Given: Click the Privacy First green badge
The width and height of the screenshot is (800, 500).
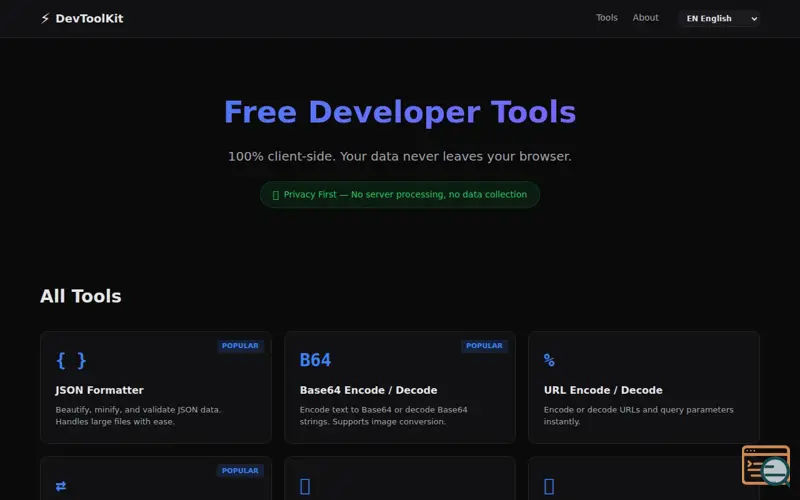Looking at the screenshot, I should (400, 194).
